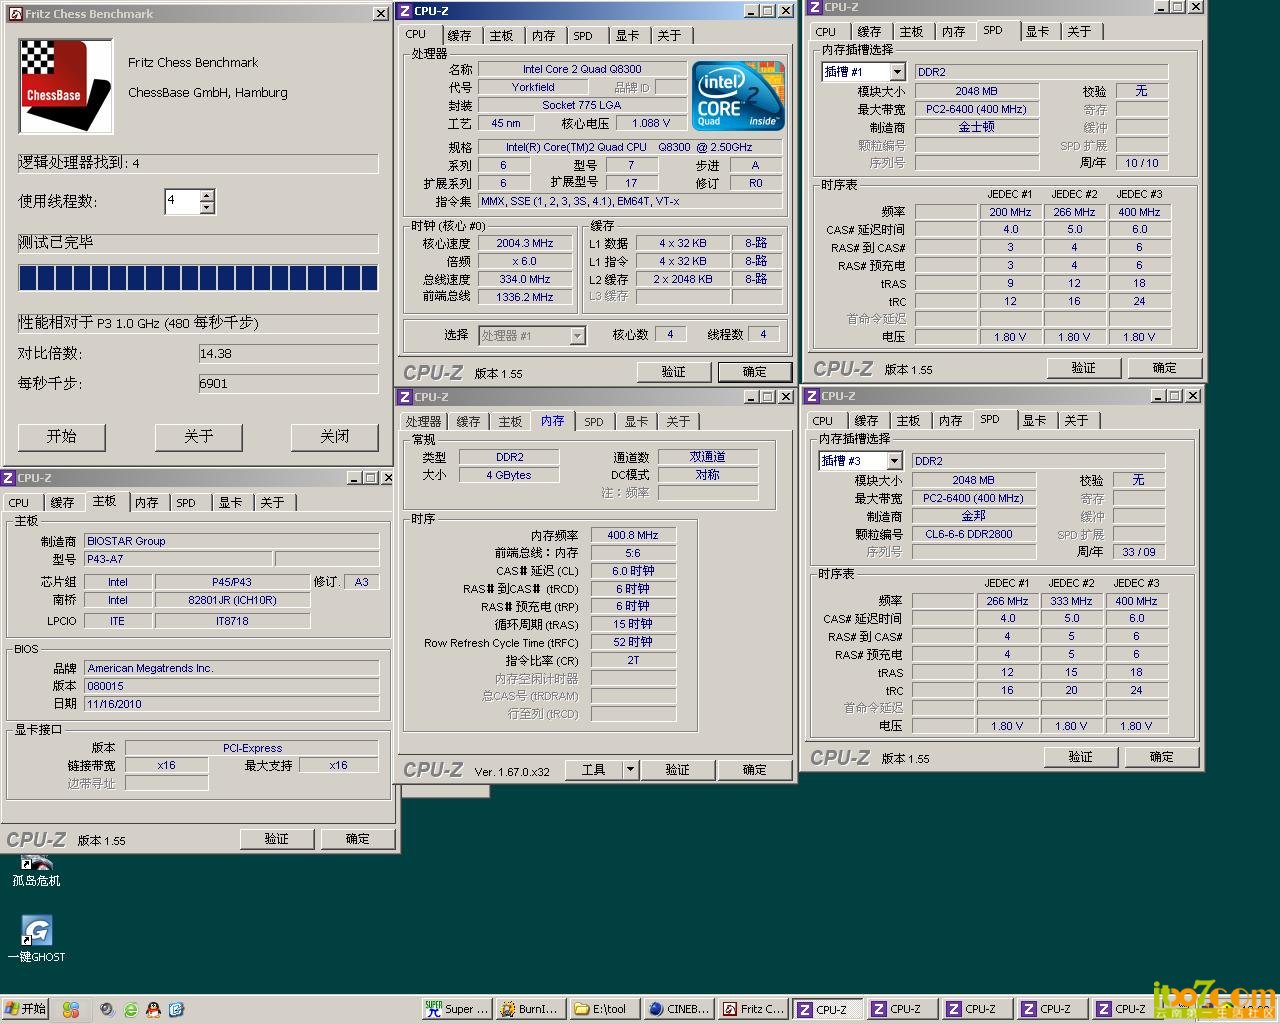Select 关于 tab in the processor CPU-Z window

coord(669,35)
